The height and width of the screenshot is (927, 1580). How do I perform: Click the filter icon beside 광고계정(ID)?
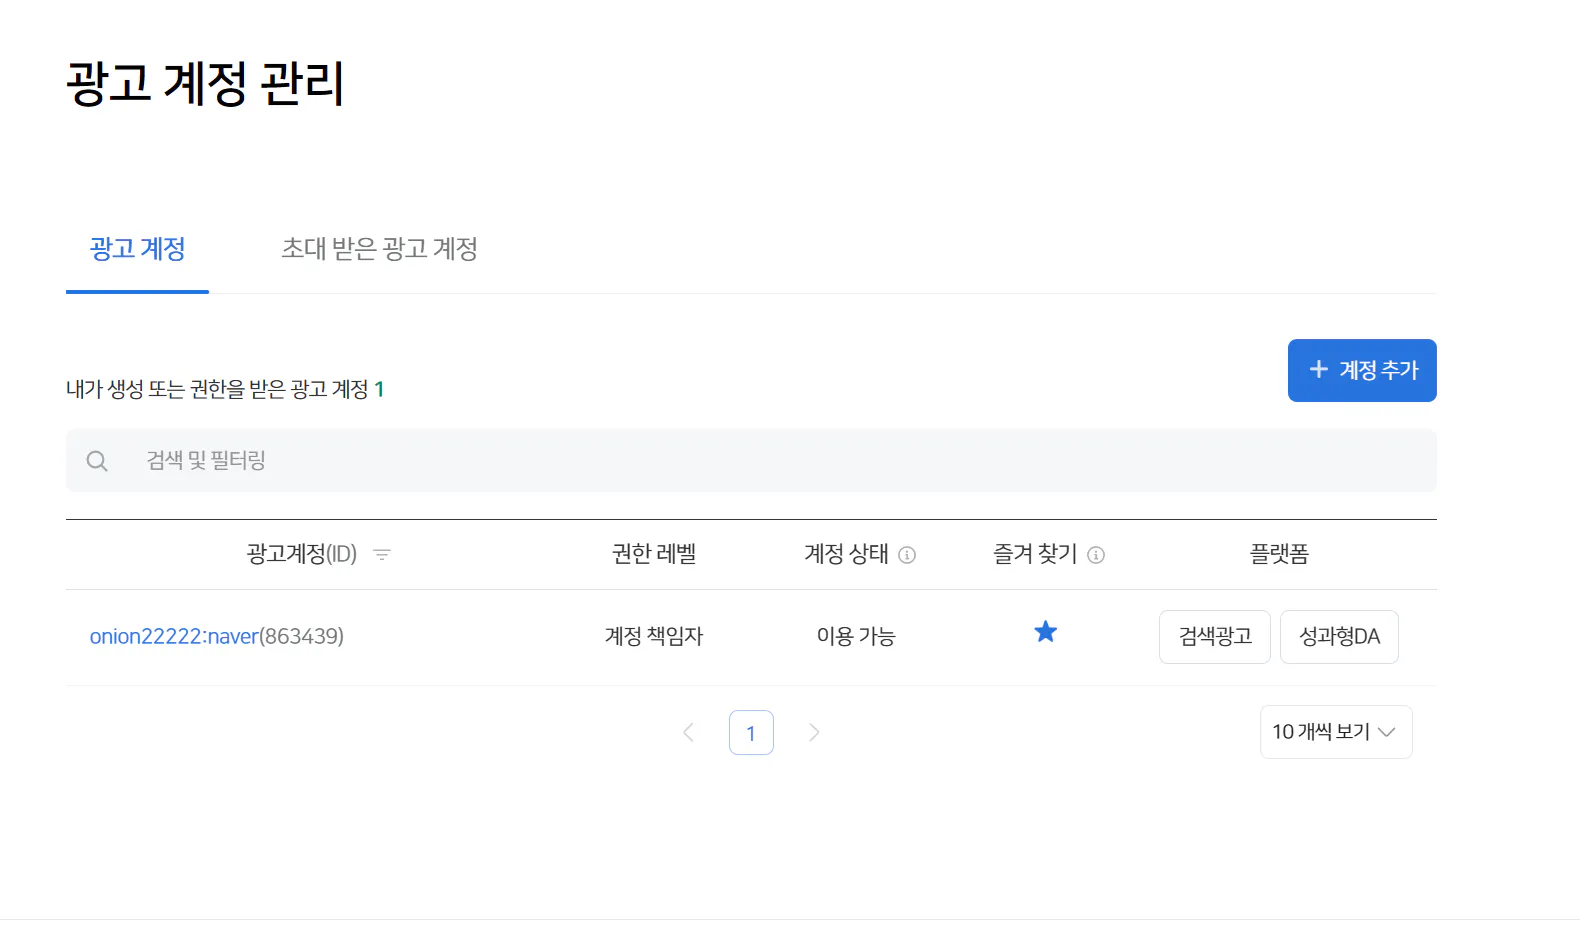[382, 554]
